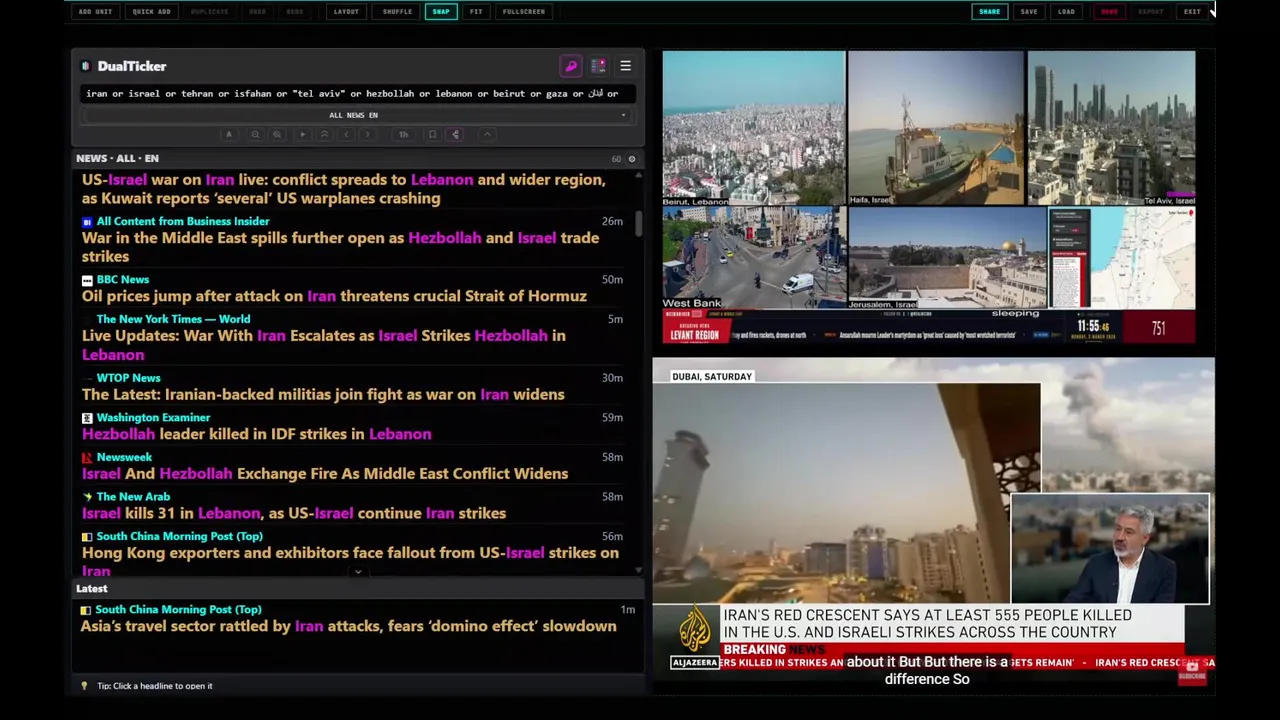Click the ADD UNIT menu button
Screen dimensions: 1280x720
point(96,11)
